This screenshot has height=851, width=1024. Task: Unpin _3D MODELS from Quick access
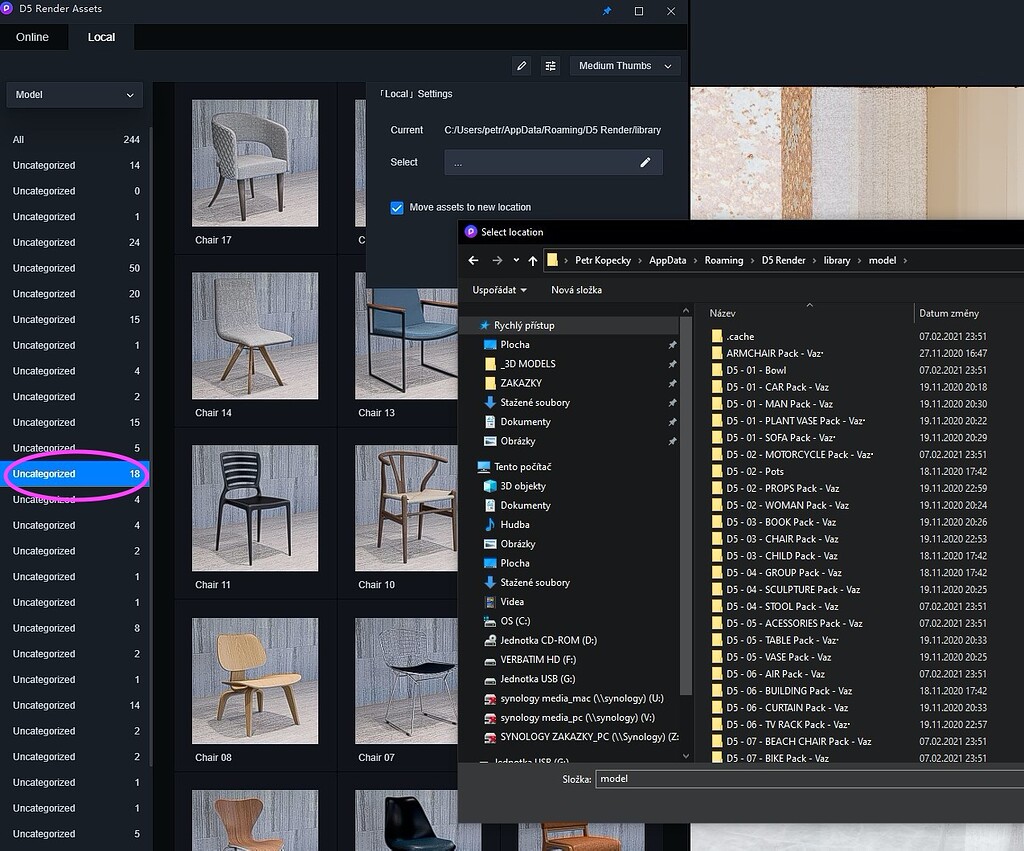click(x=674, y=363)
